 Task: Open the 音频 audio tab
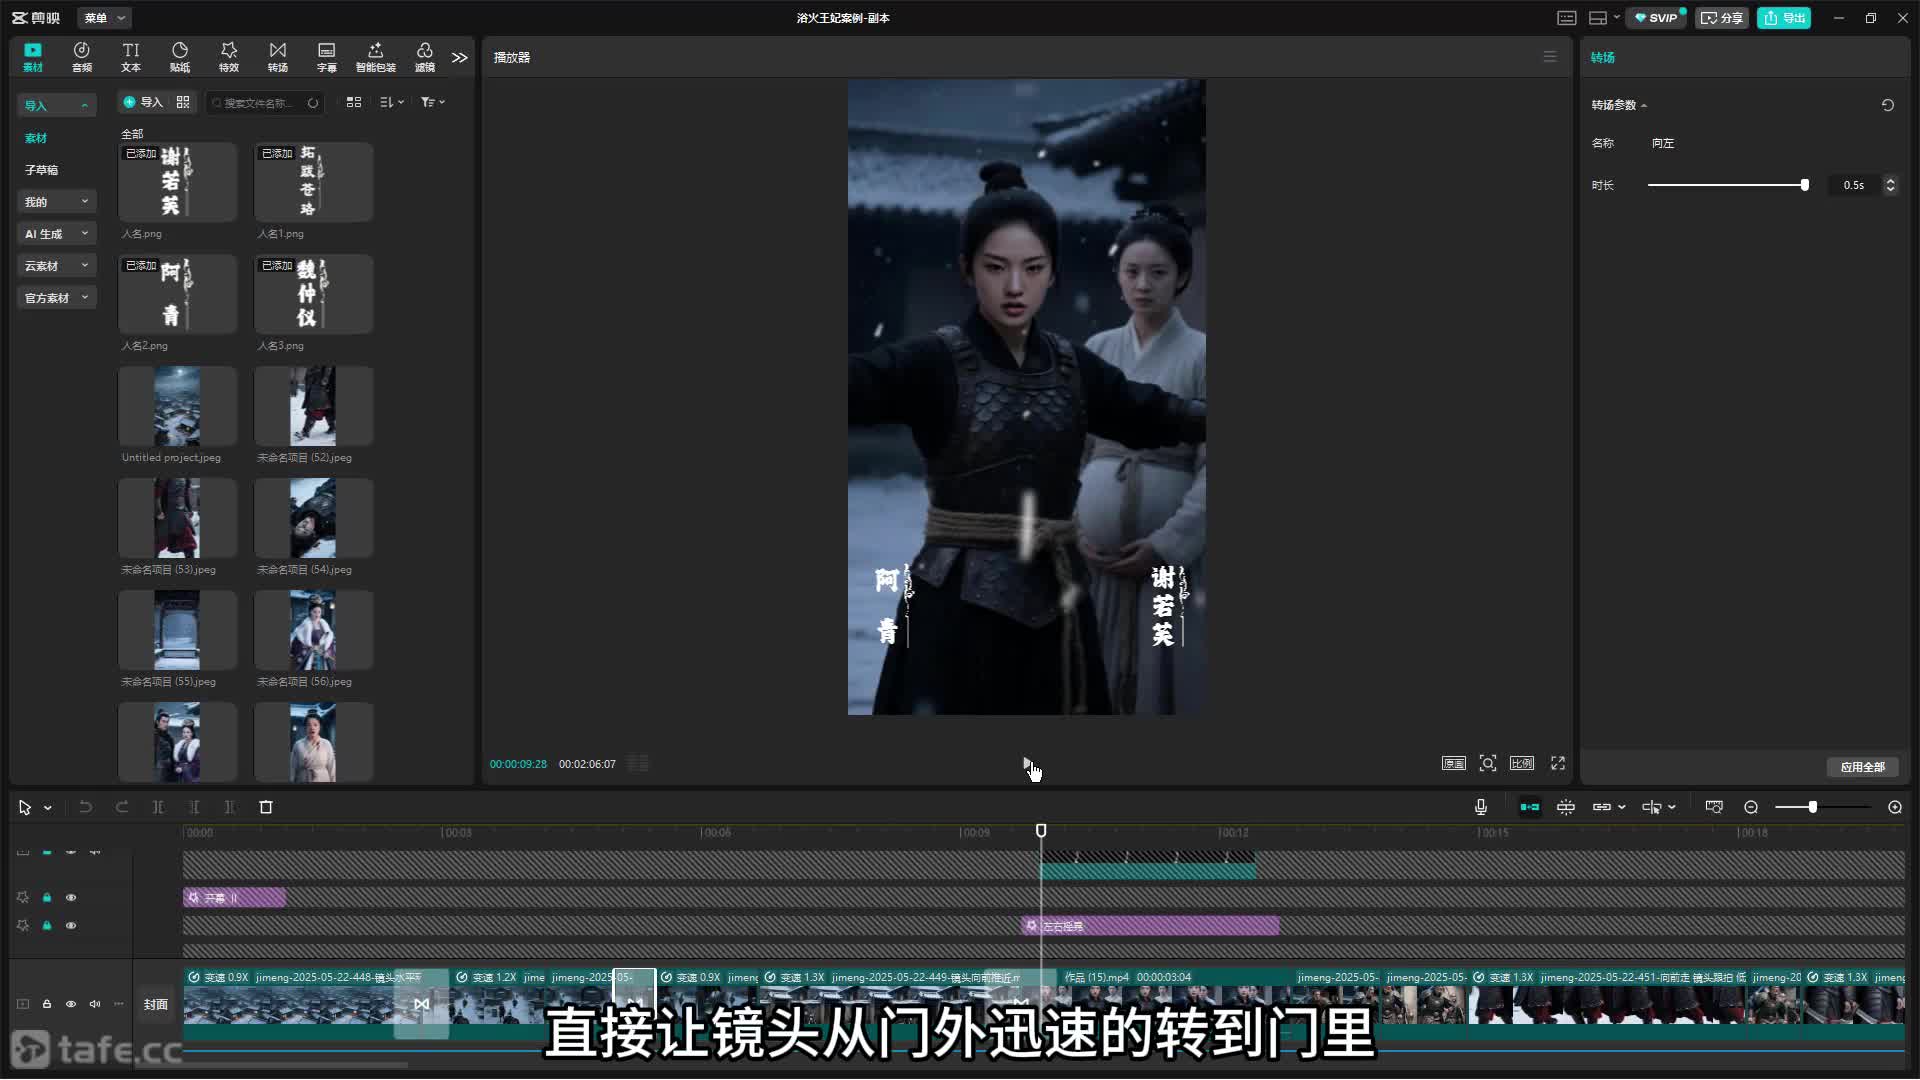pyautogui.click(x=82, y=57)
